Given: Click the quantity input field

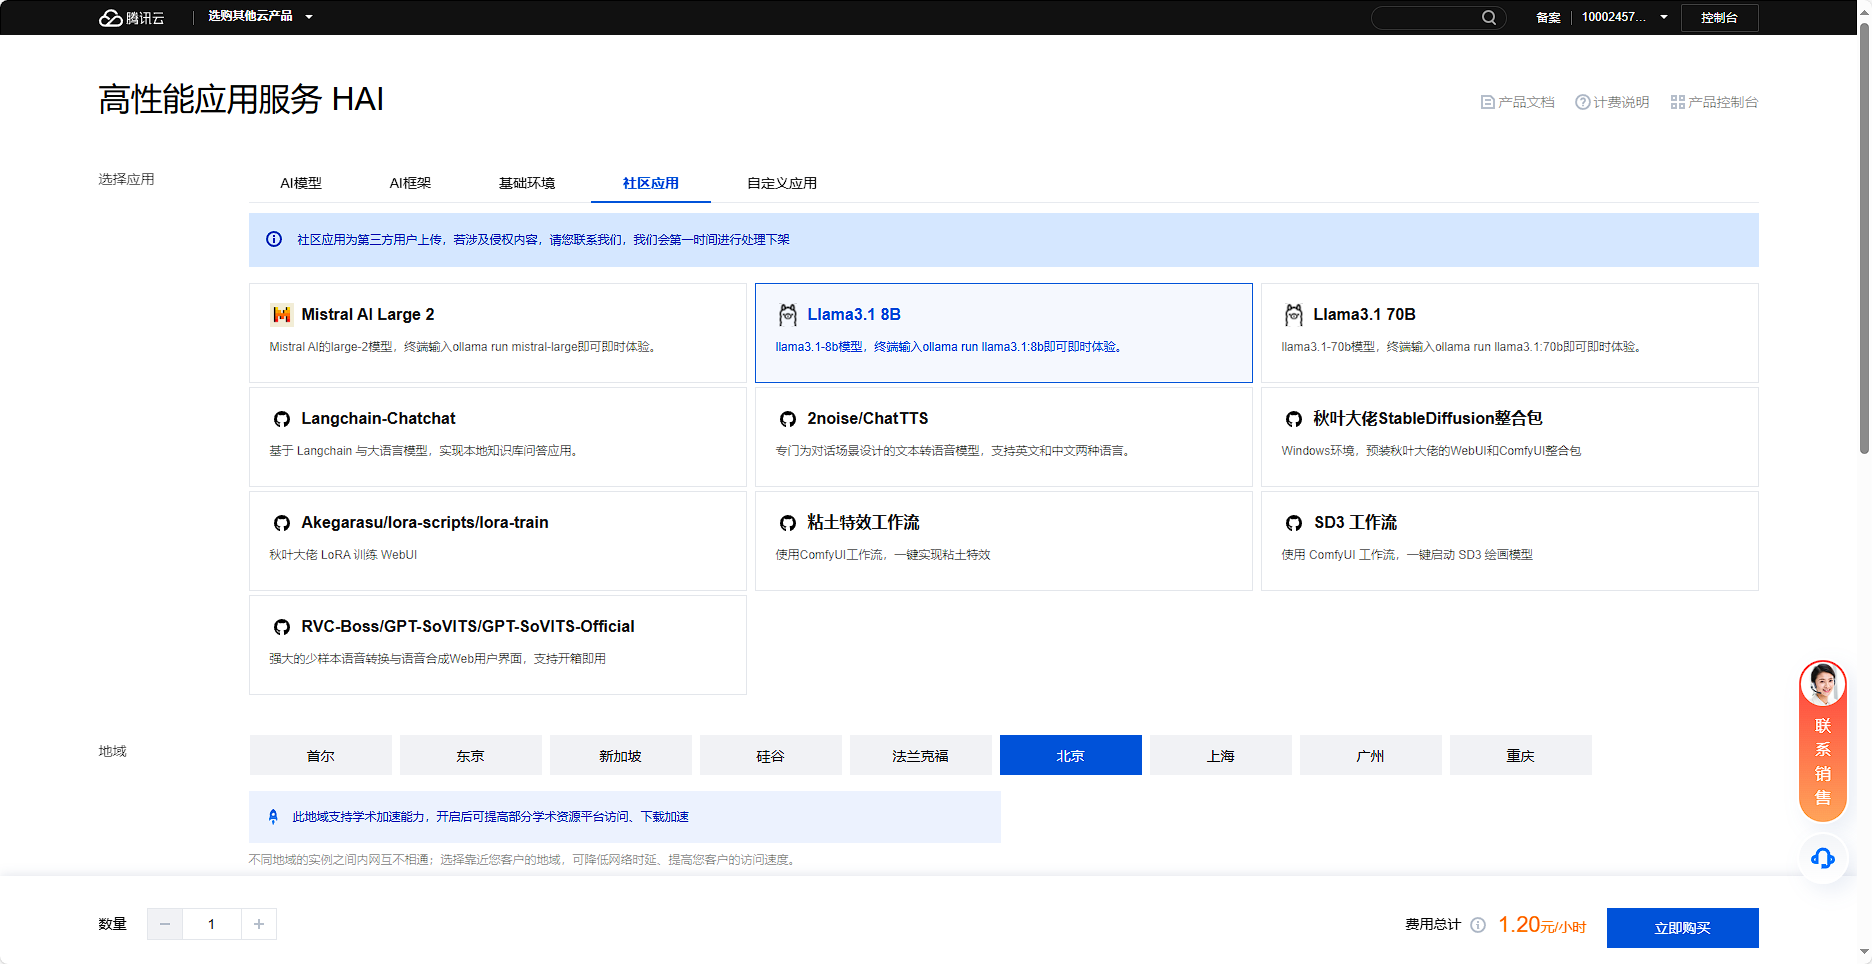Looking at the screenshot, I should point(212,924).
